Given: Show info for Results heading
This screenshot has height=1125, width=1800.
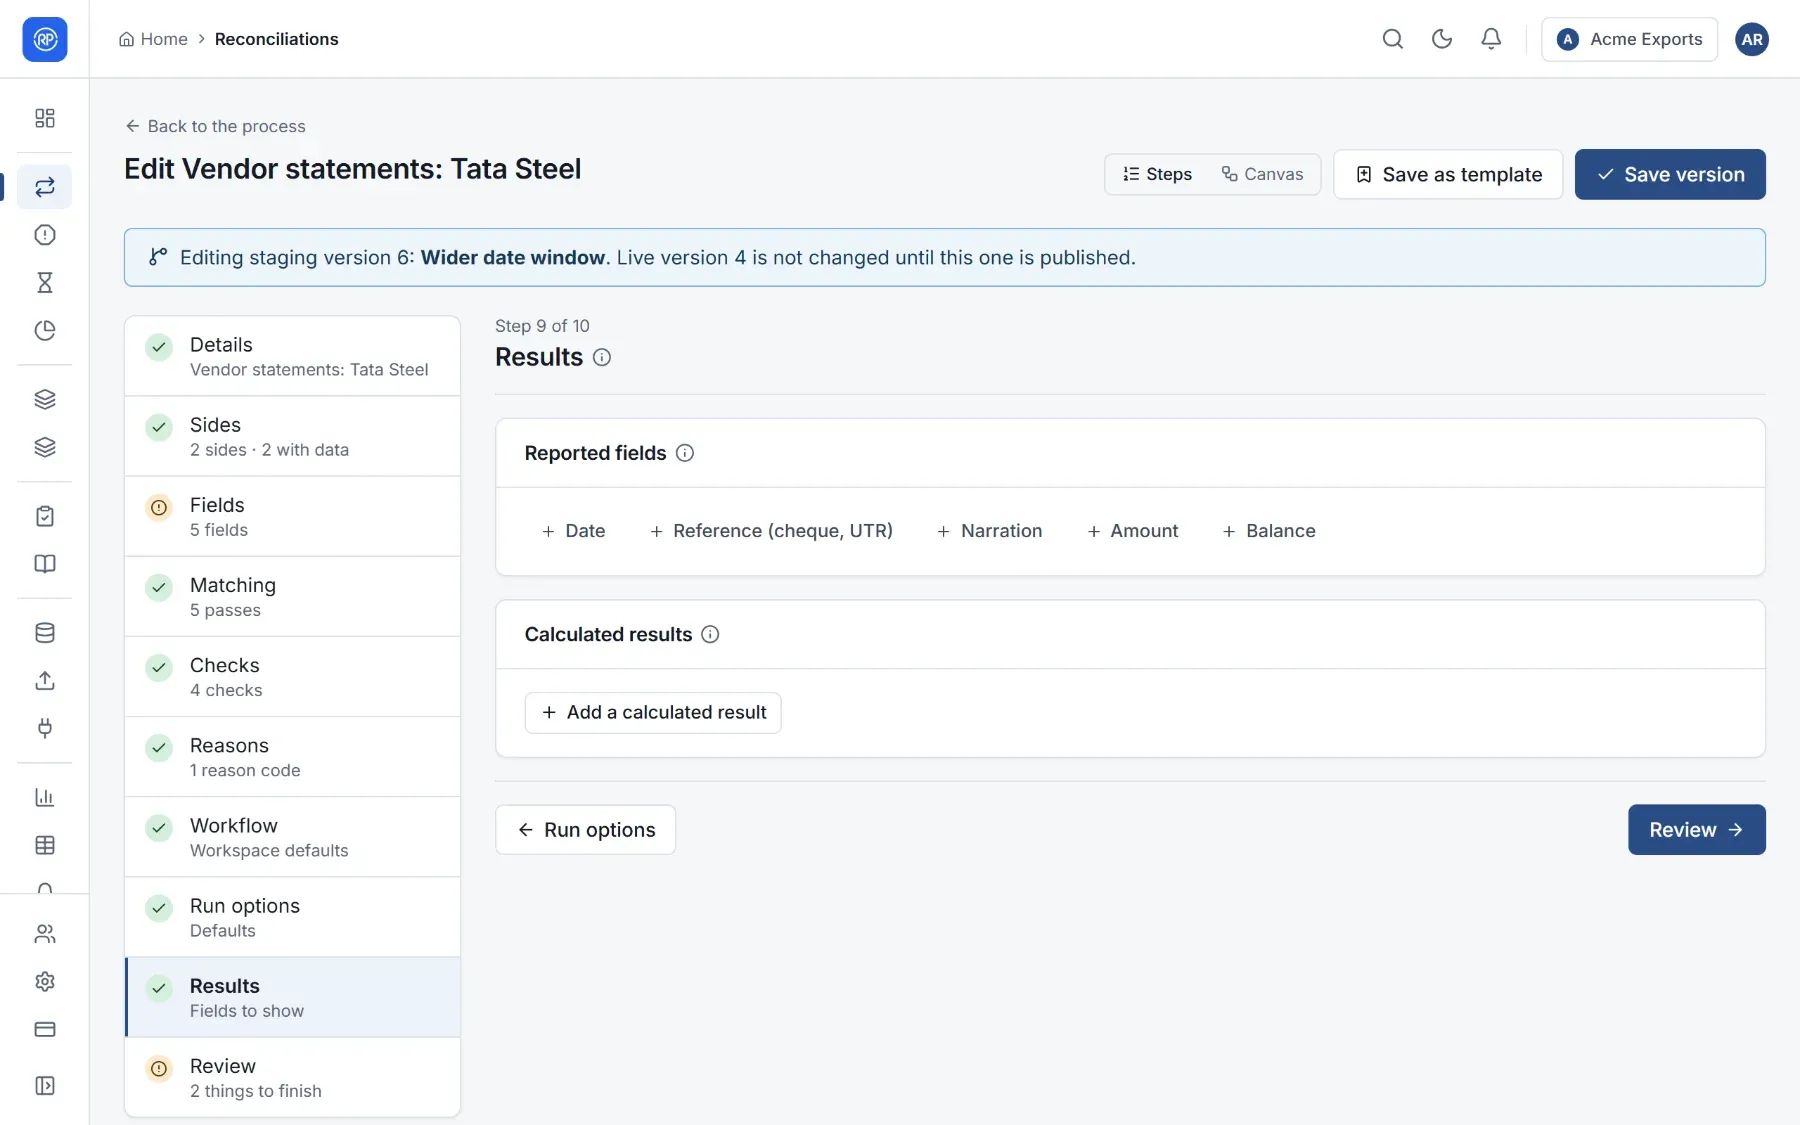Looking at the screenshot, I should point(602,358).
